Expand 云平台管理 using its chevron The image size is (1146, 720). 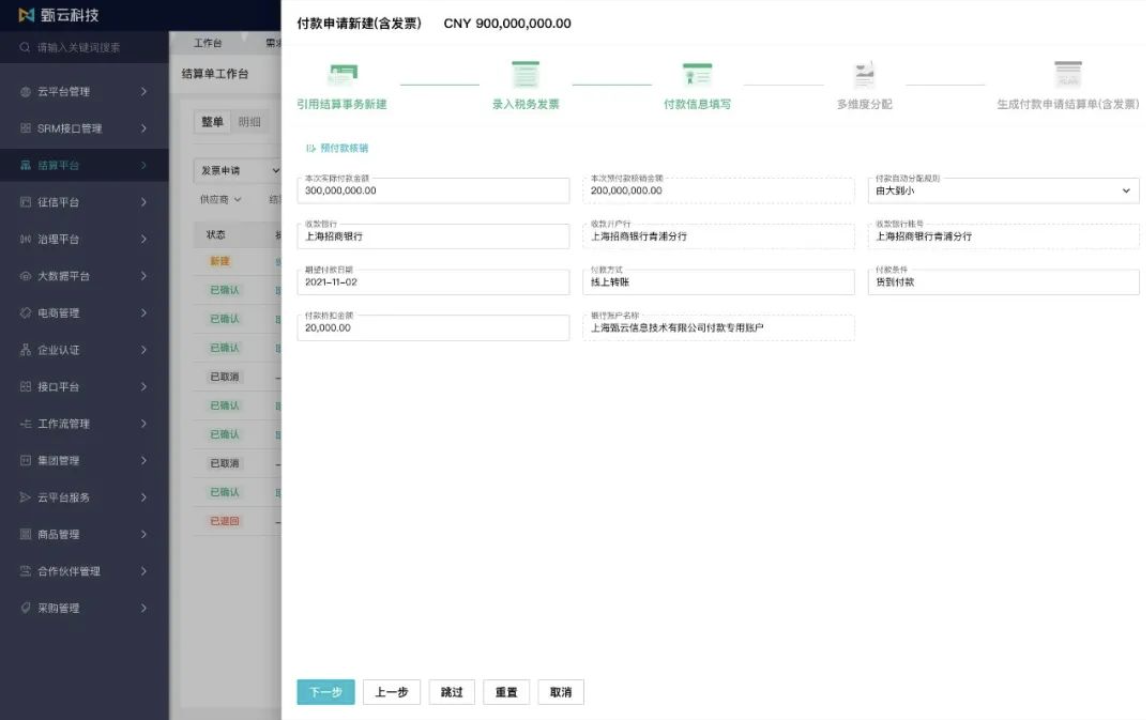click(x=144, y=91)
